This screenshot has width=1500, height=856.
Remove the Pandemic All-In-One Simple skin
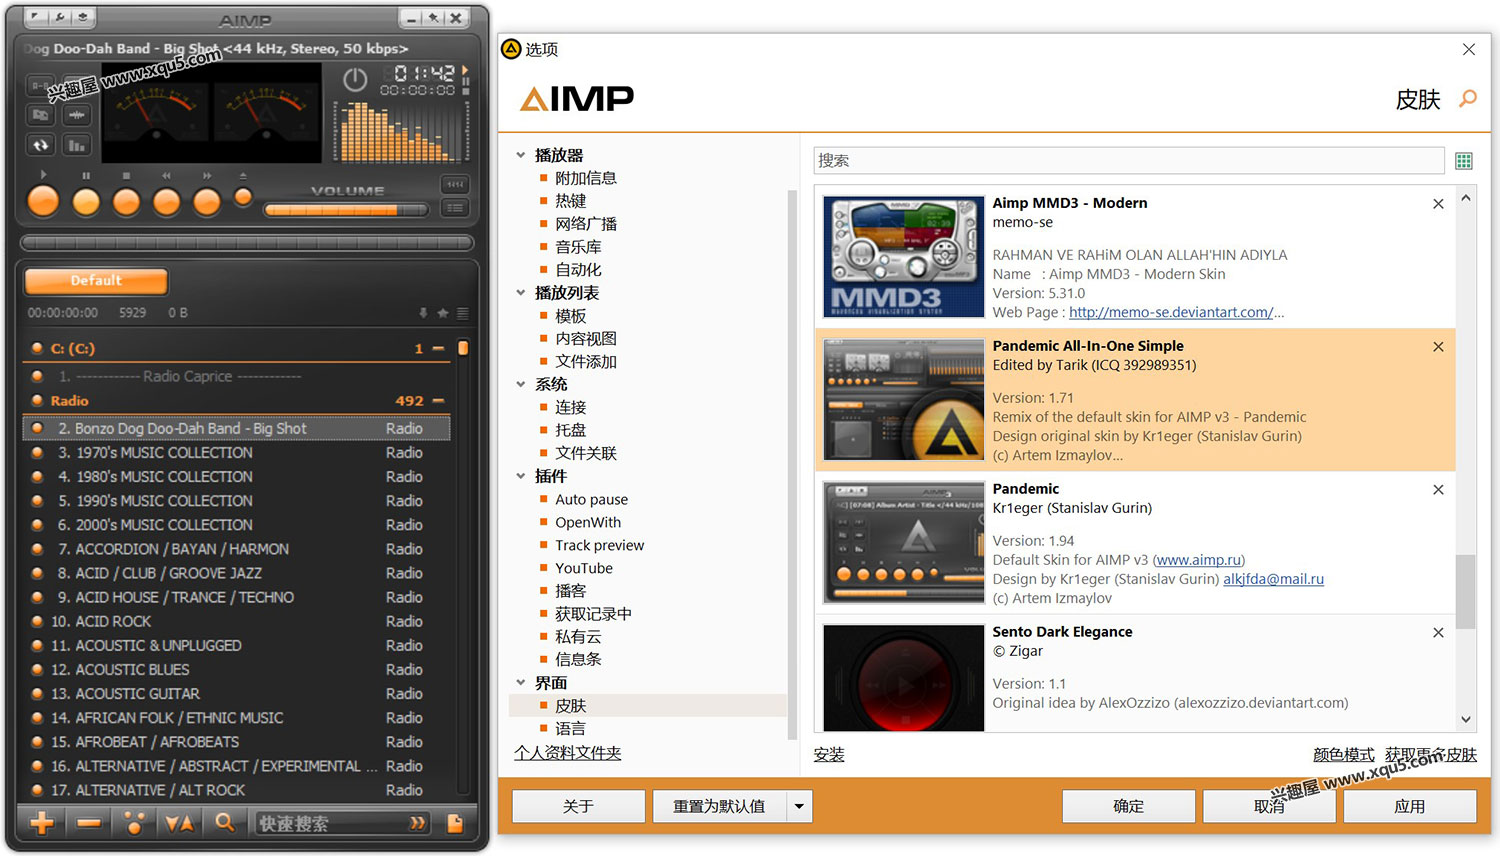point(1438,347)
